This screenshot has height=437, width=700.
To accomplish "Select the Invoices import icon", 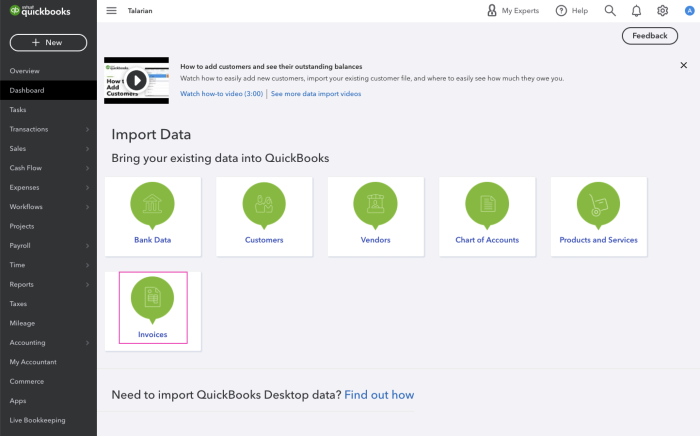I will coord(152,299).
